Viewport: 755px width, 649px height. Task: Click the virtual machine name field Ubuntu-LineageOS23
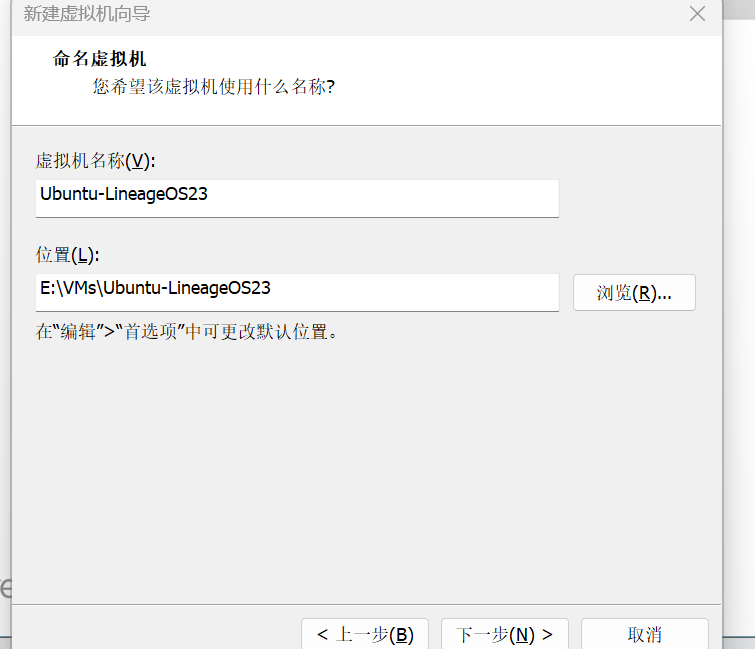(297, 198)
